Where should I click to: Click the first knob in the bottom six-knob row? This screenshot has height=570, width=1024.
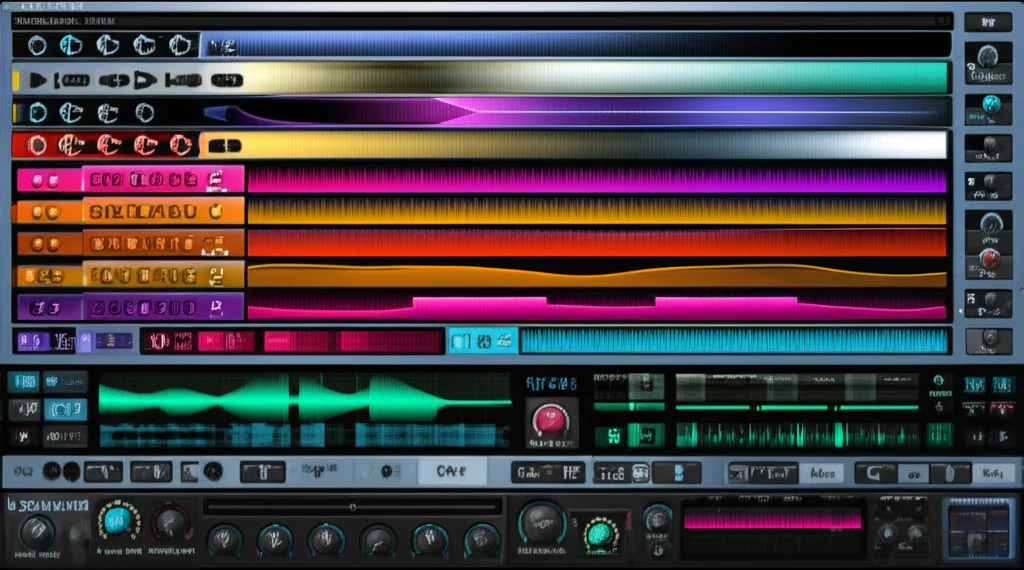click(224, 539)
